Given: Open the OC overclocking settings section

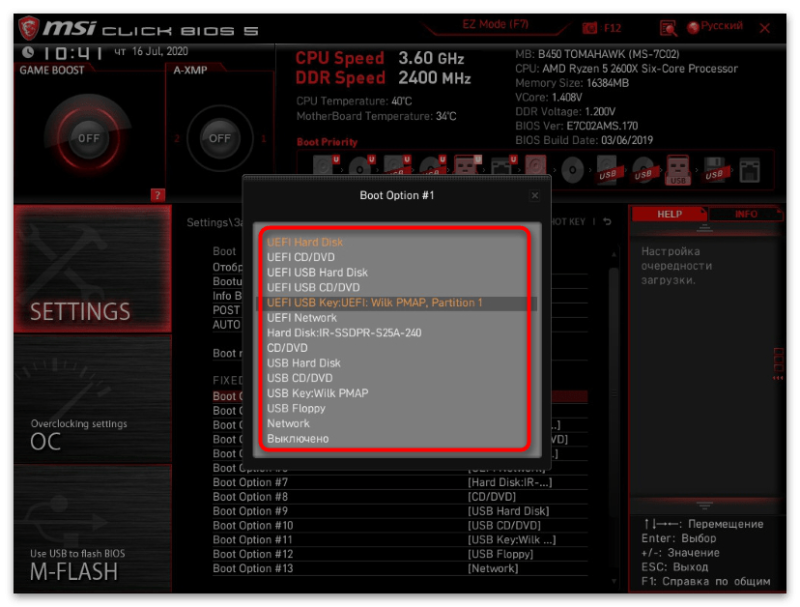Looking at the screenshot, I should 92,399.
